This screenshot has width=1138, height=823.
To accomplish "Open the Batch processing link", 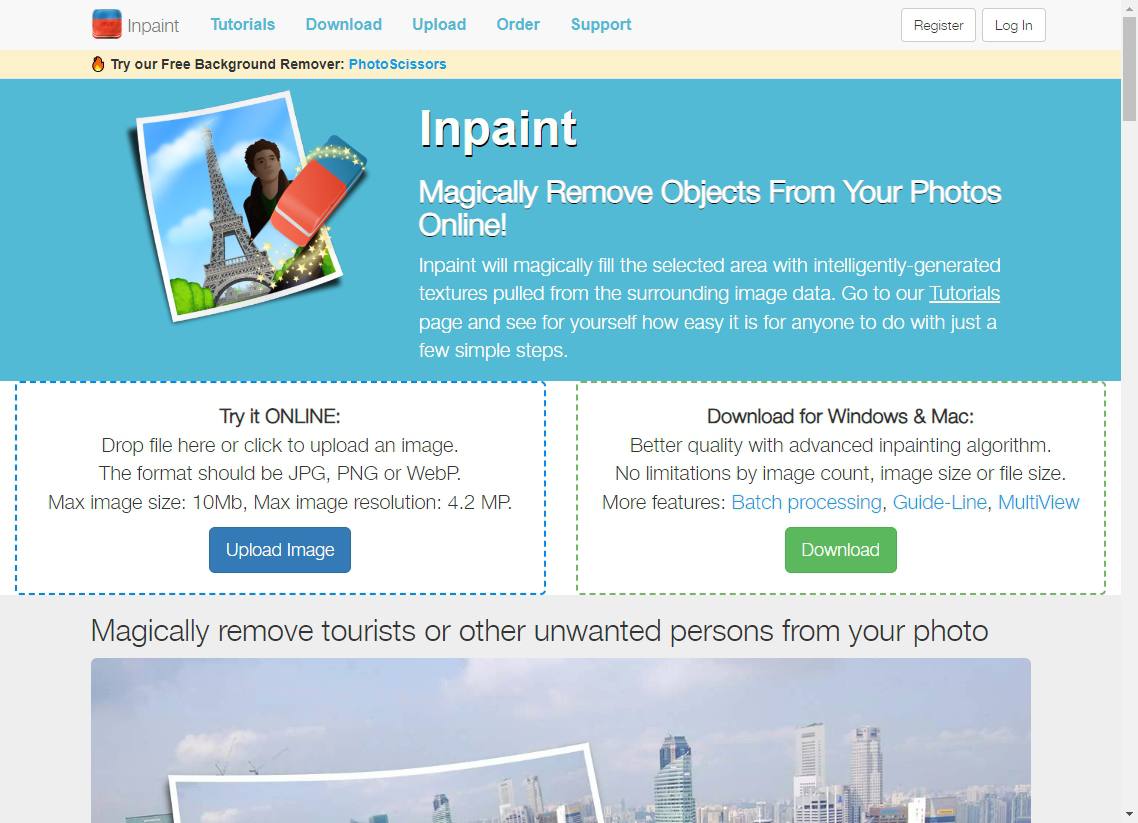I will pyautogui.click(x=806, y=502).
